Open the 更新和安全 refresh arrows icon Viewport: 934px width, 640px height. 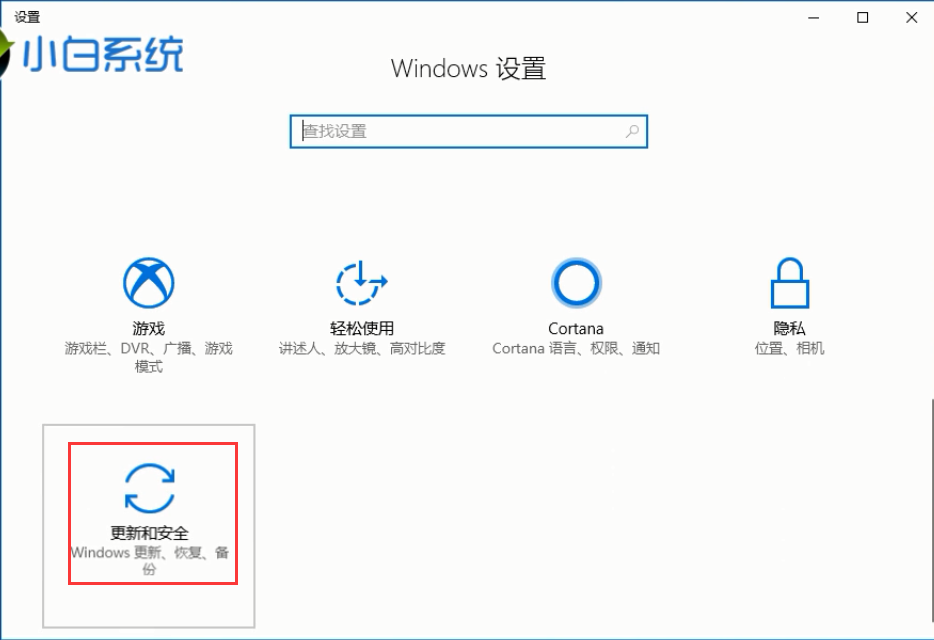pos(150,488)
